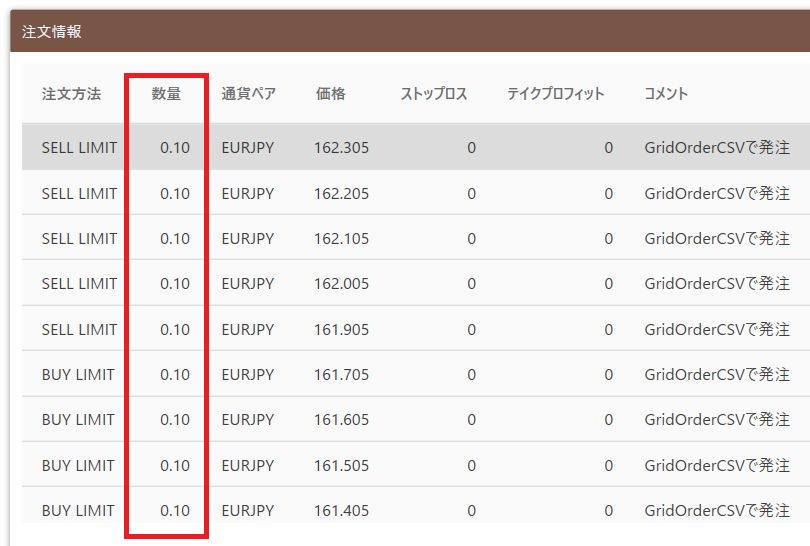Click quantity 0.10 in the 162.105 row
Image resolution: width=810 pixels, height=546 pixels.
pyautogui.click(x=175, y=239)
